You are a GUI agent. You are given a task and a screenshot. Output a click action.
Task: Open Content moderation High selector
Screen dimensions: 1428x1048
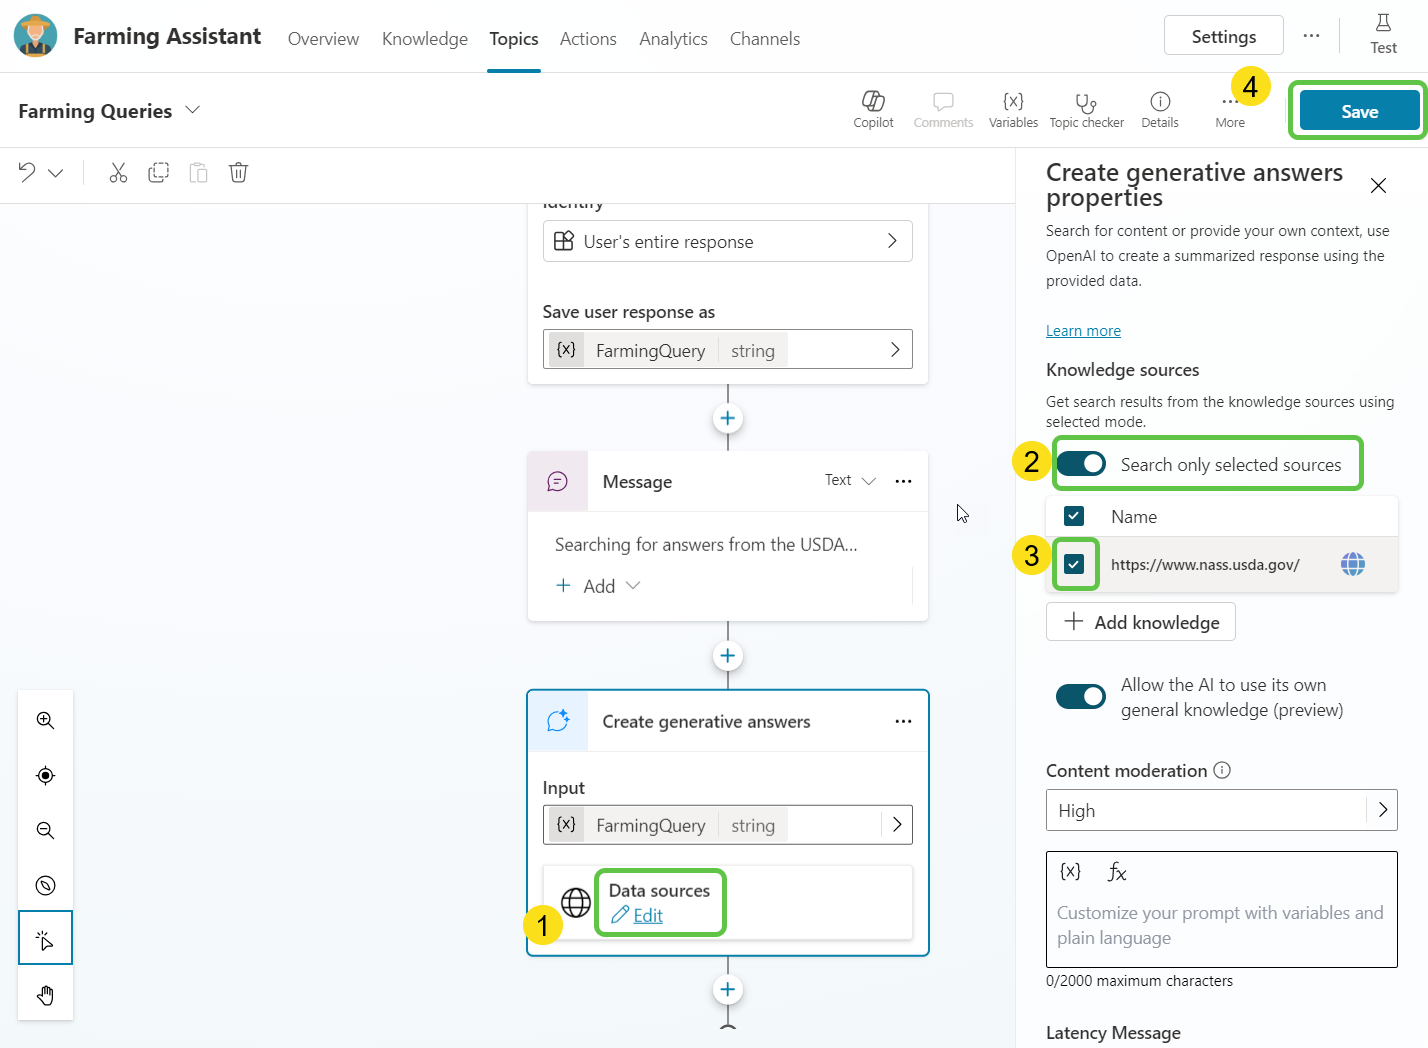click(x=1221, y=810)
